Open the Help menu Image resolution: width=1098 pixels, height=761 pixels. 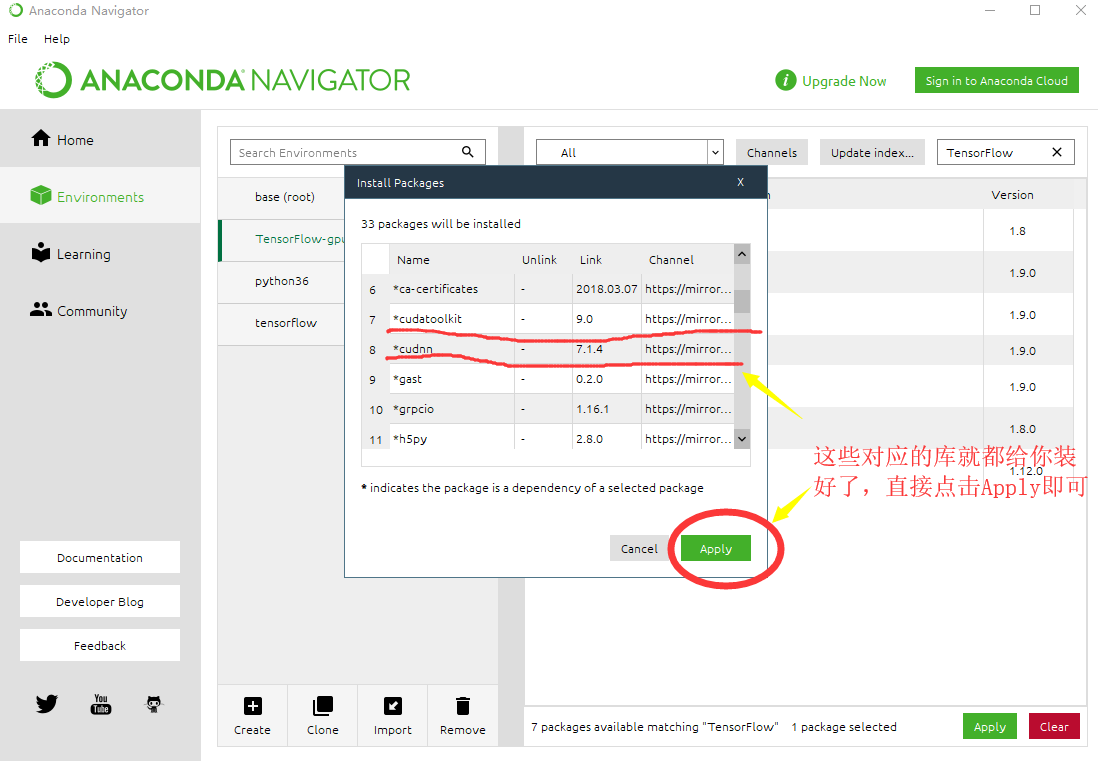tap(57, 39)
